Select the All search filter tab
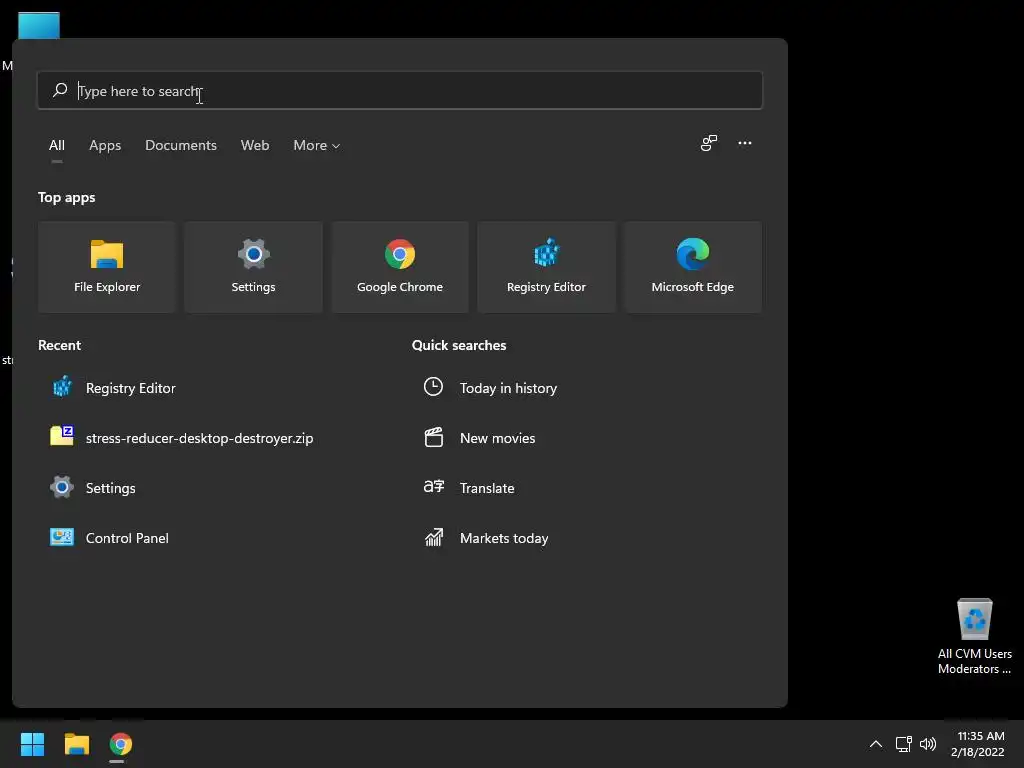 coord(57,145)
